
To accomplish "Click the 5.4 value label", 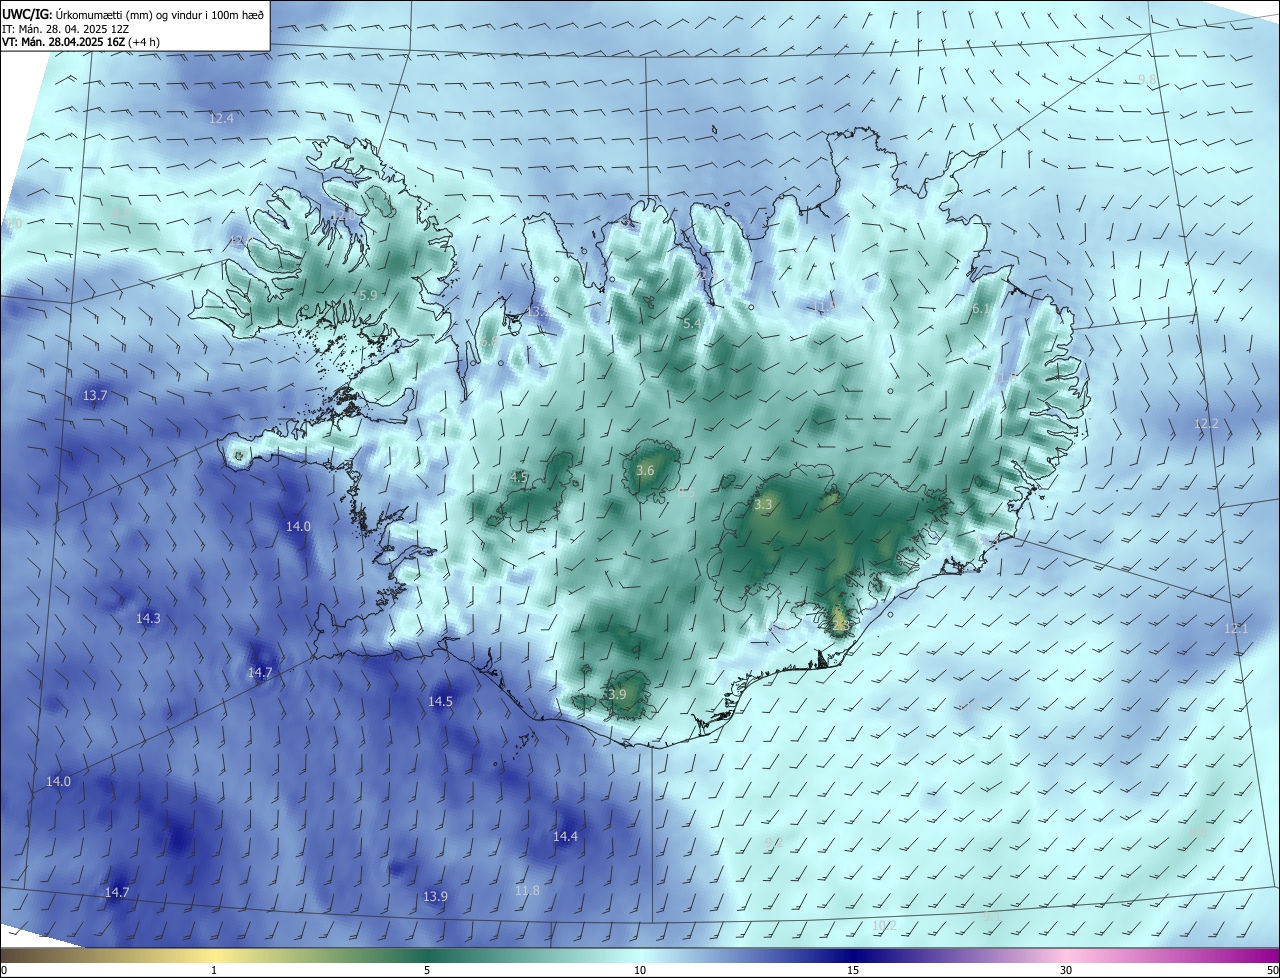I will coord(692,323).
